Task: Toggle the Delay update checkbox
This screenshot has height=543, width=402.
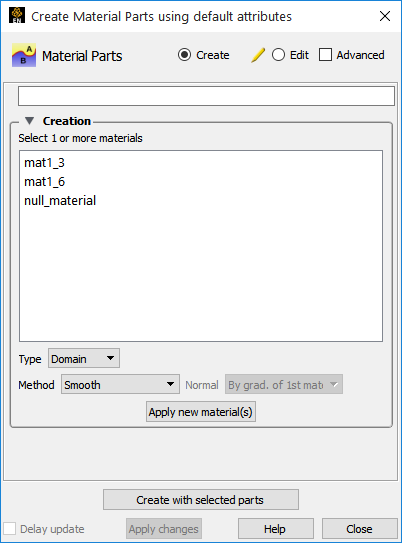Action: (9, 529)
